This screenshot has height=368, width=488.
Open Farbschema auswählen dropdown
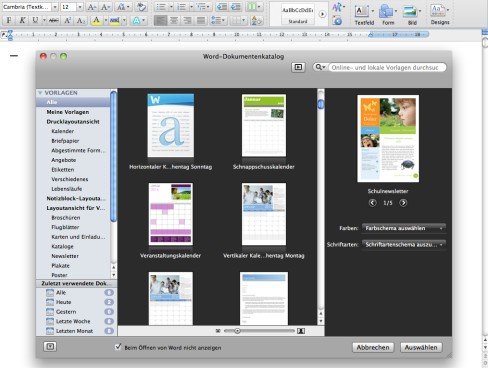pos(404,228)
